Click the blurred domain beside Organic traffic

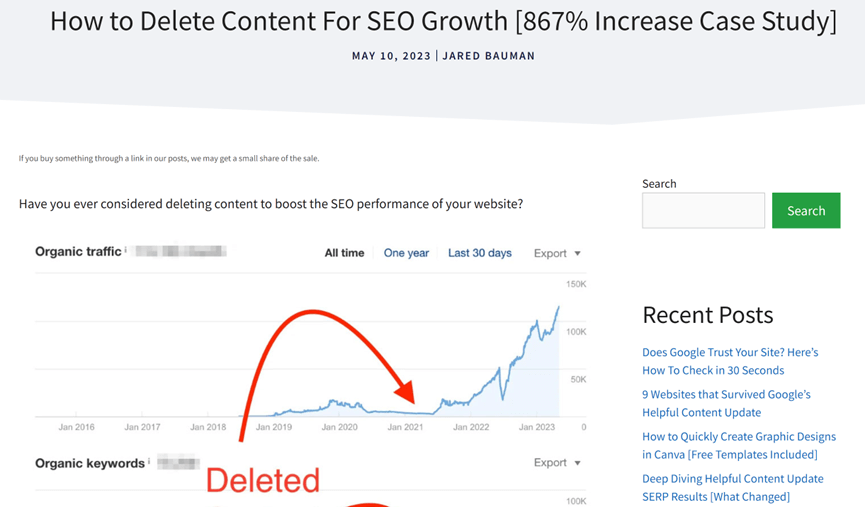(x=181, y=252)
